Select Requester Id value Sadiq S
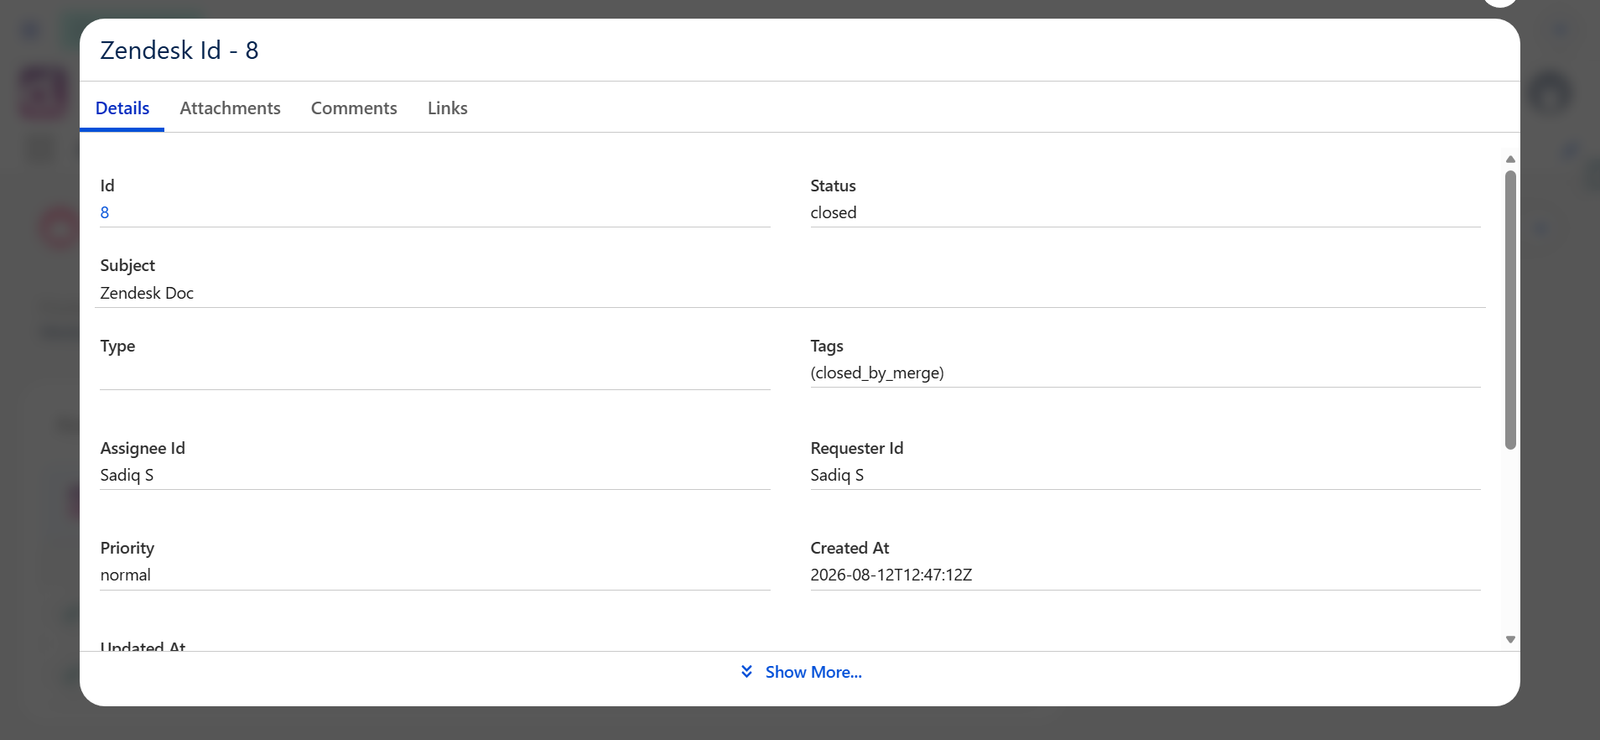 (x=837, y=475)
